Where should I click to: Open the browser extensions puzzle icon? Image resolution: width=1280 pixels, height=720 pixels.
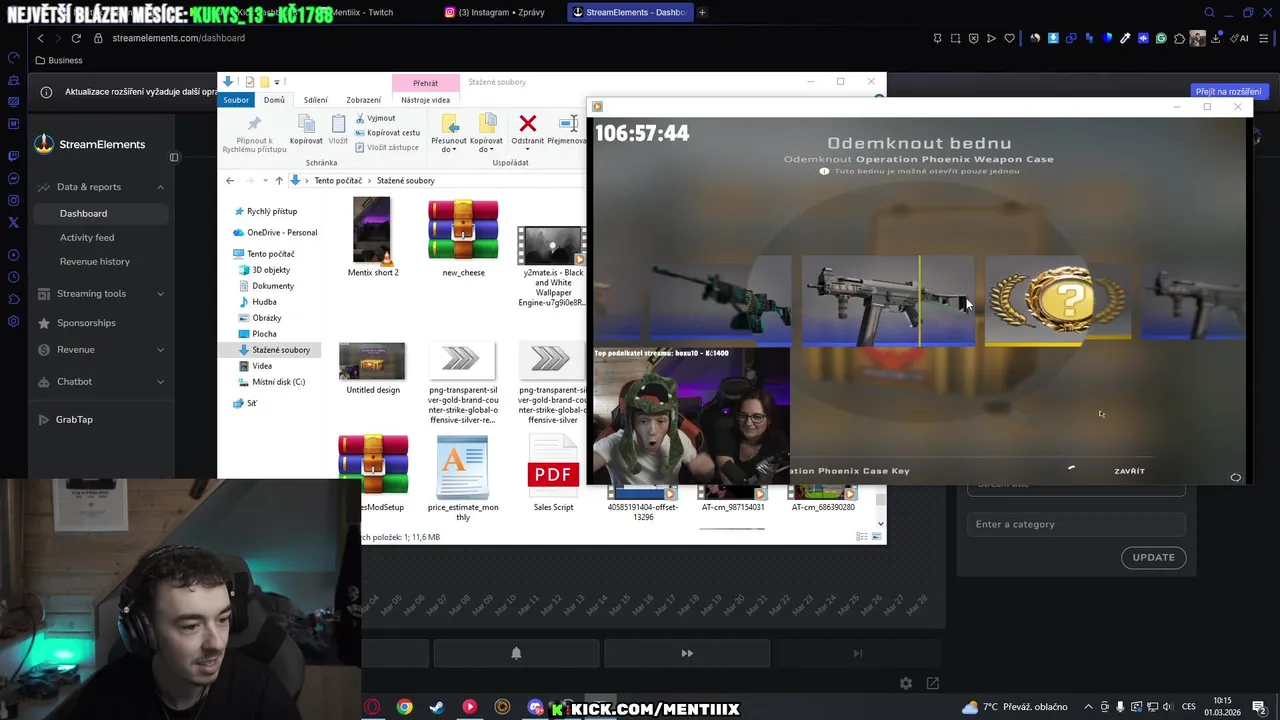[x=1179, y=38]
